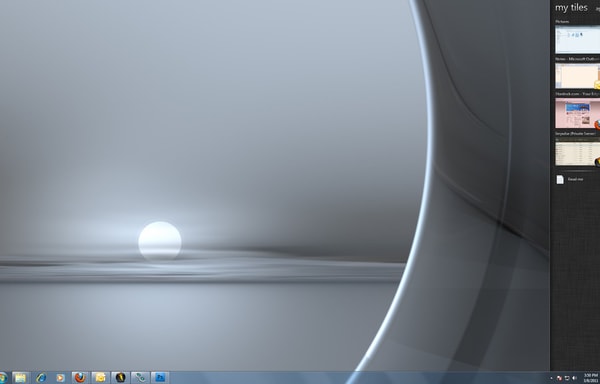Open the taskbar clock and date
This screenshot has height=384, width=600.
pos(592,378)
